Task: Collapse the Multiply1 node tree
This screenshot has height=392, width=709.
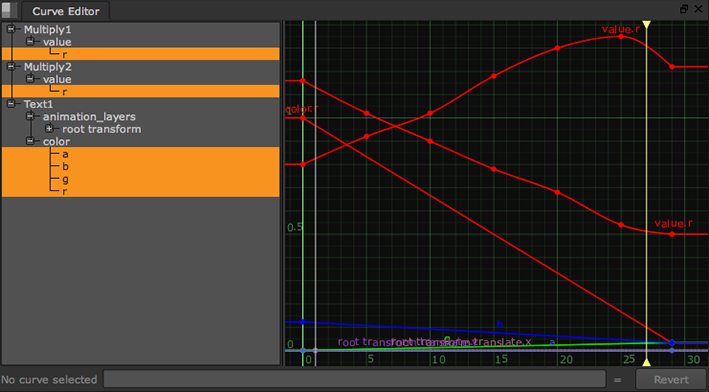Action: pyautogui.click(x=11, y=29)
